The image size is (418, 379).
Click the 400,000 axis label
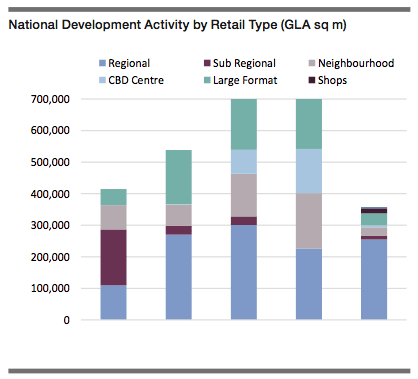pos(50,194)
